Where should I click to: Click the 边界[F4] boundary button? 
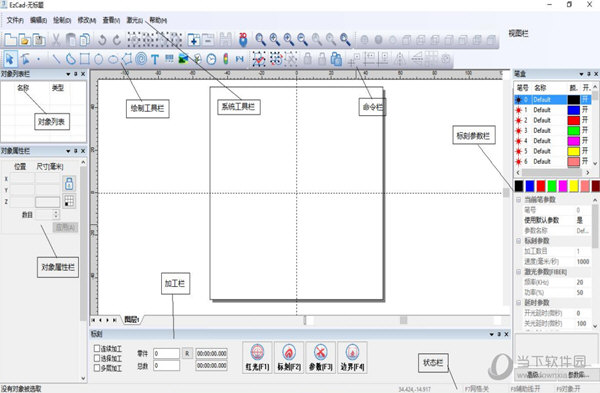[352, 357]
